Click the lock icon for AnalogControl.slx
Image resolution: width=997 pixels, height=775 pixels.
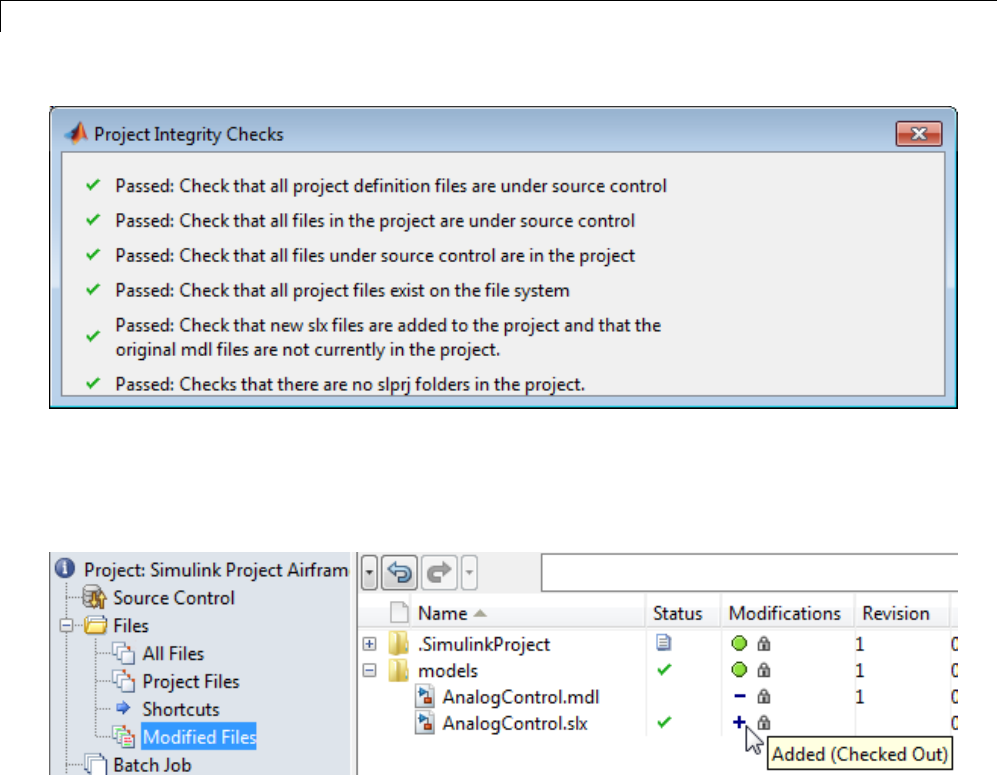(764, 722)
